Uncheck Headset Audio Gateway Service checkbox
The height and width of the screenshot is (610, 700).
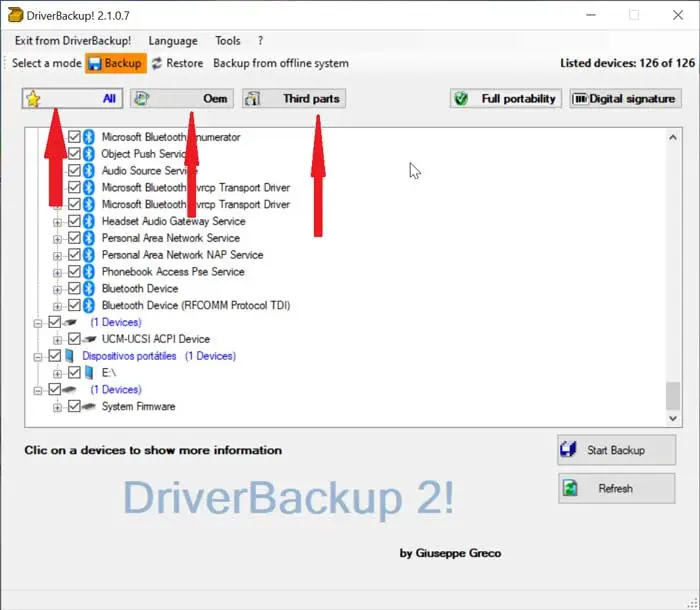pos(74,221)
